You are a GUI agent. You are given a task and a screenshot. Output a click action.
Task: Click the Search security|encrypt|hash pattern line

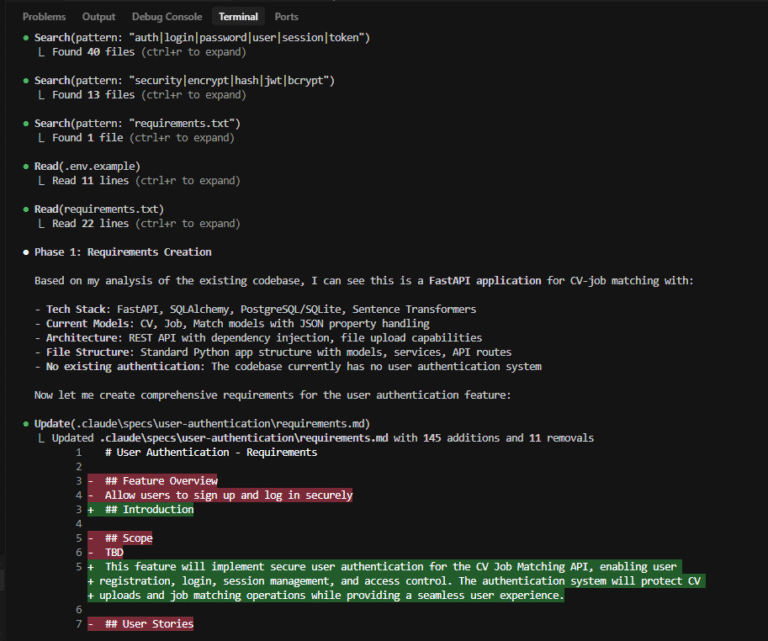[x=184, y=80]
